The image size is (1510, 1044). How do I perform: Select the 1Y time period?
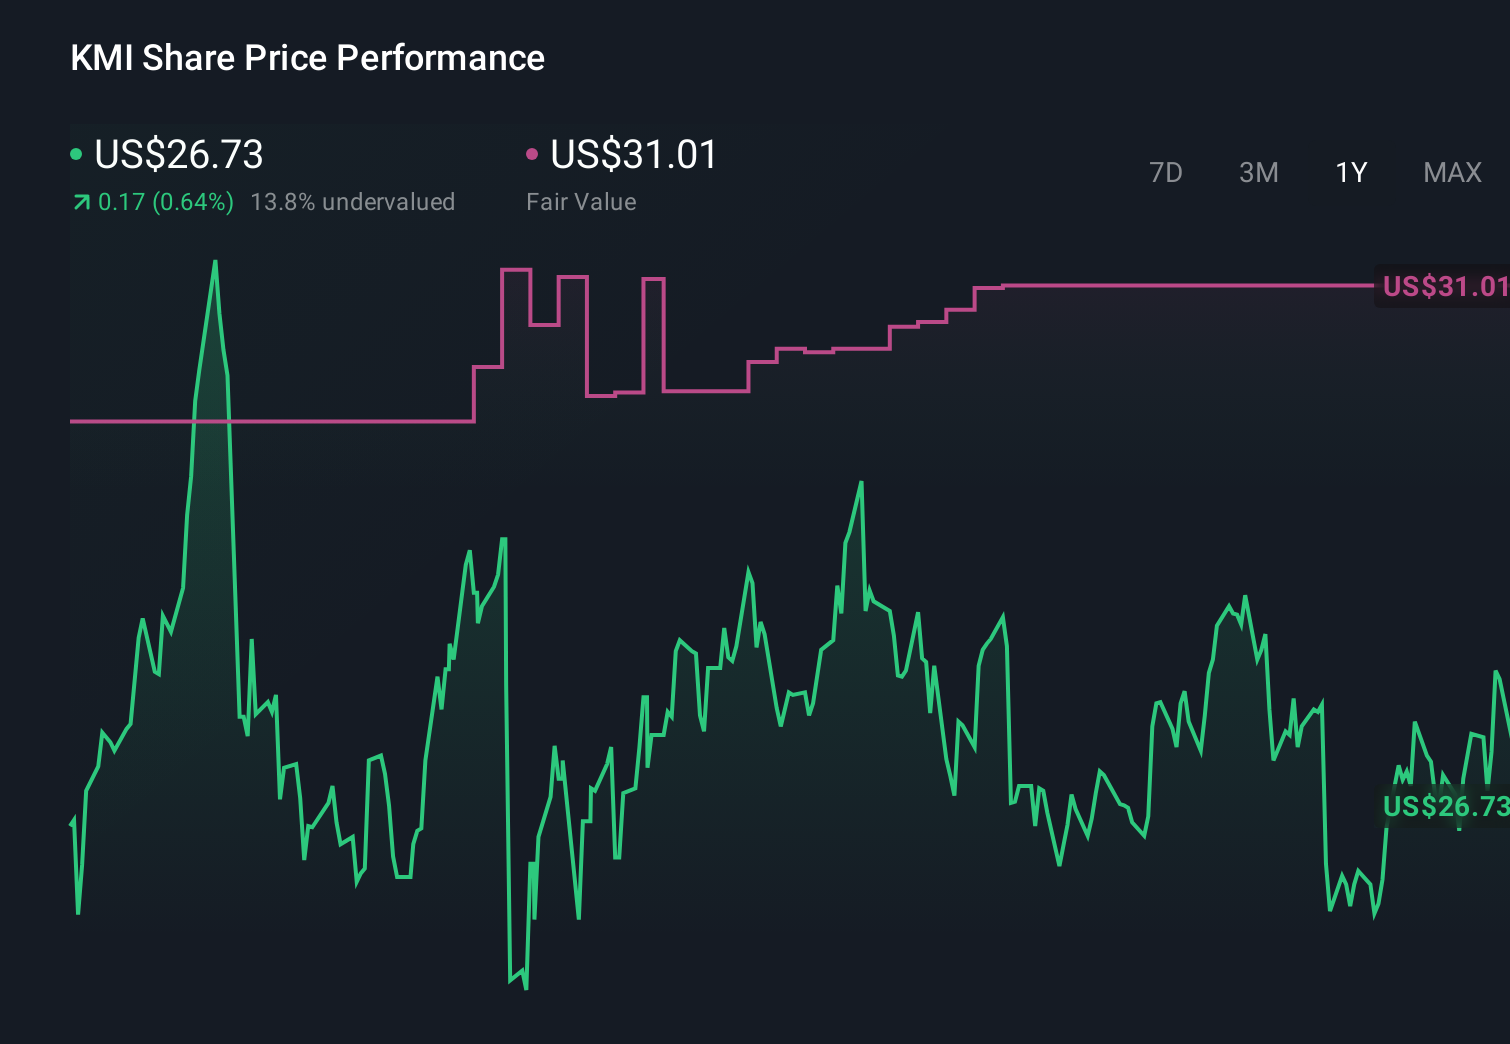1350,172
